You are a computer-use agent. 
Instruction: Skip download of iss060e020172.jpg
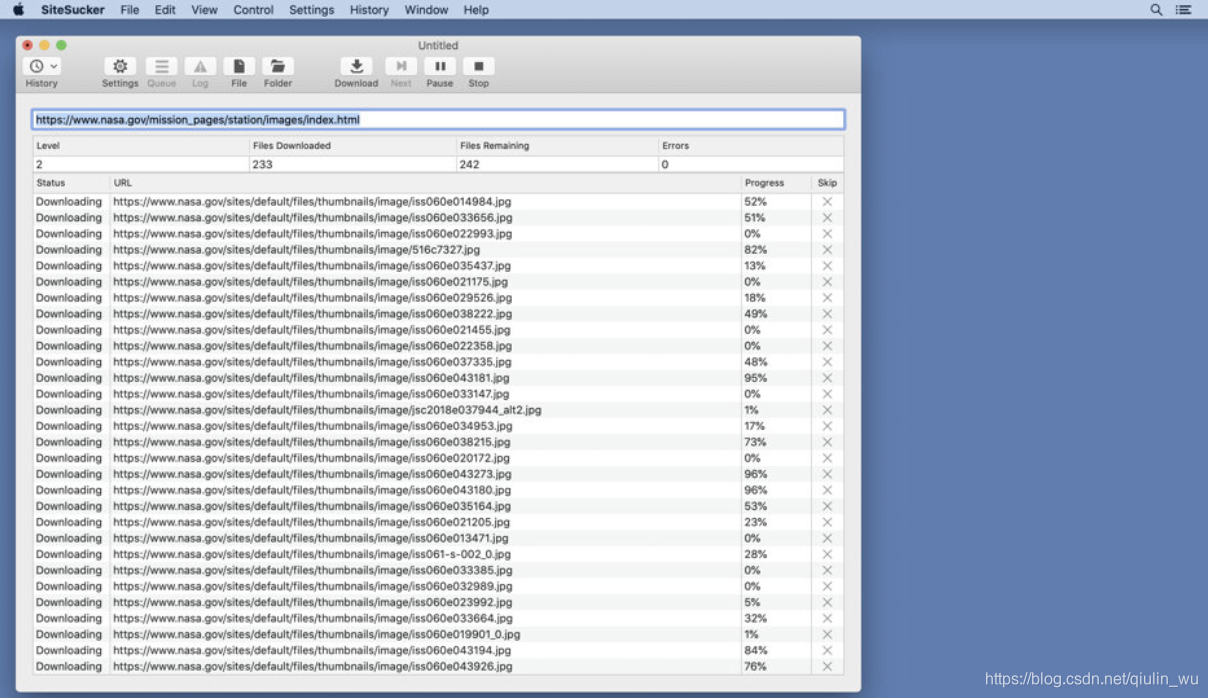827,458
